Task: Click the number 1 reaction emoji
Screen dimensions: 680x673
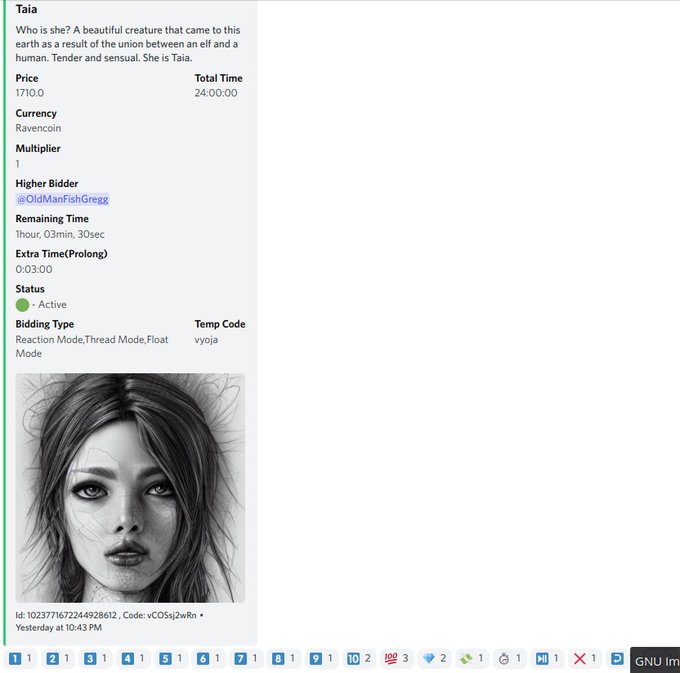Action: [x=20, y=659]
